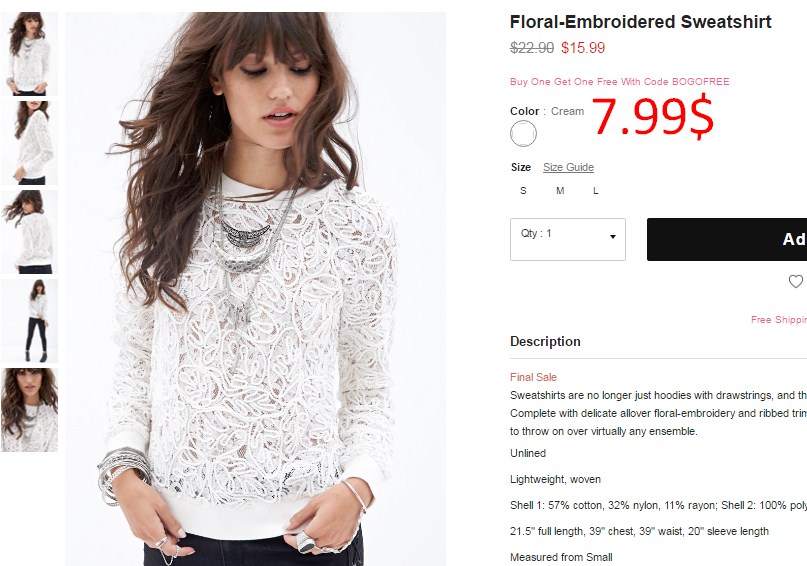Click the $15.99 sale price
Screen dimensions: 807x566
tap(583, 48)
